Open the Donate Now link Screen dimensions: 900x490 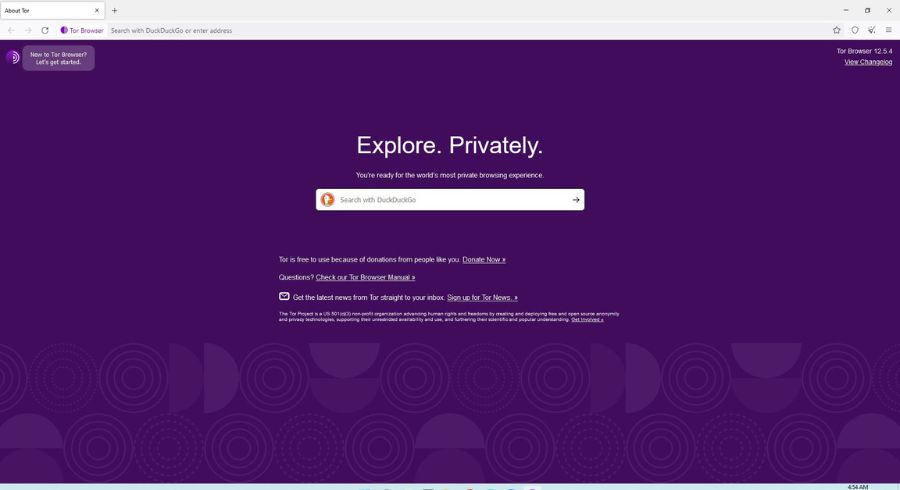tap(484, 259)
